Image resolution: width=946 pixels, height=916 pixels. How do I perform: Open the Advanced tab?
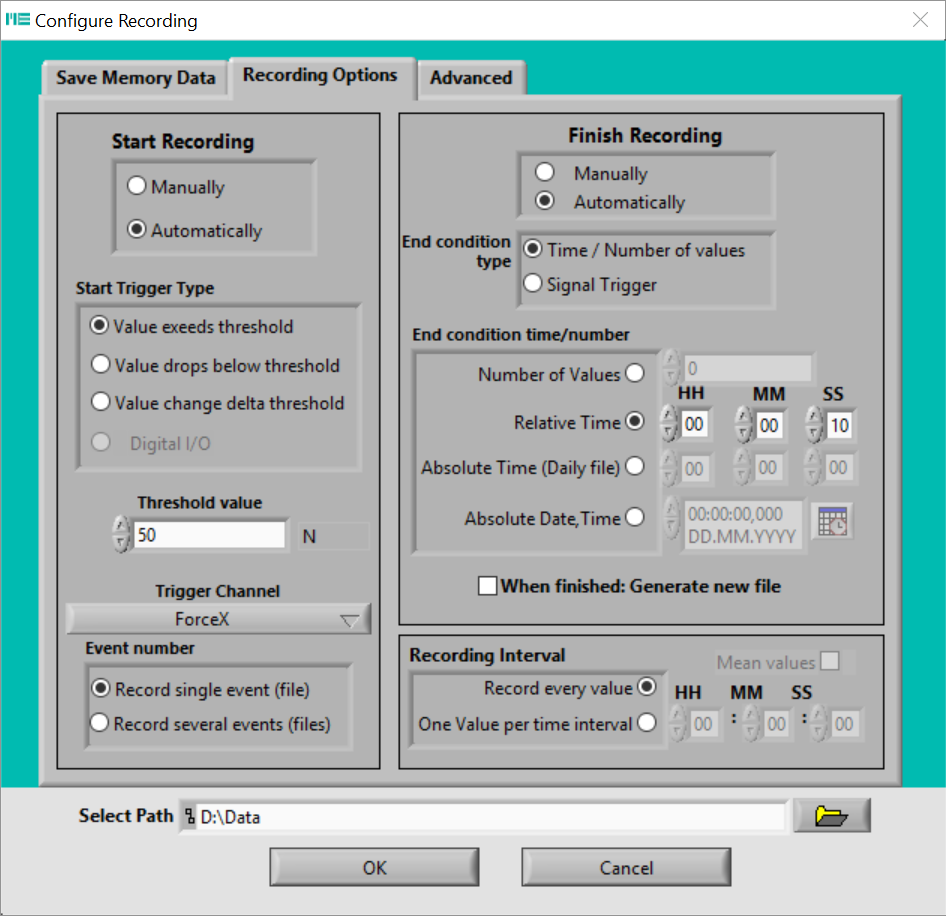471,78
